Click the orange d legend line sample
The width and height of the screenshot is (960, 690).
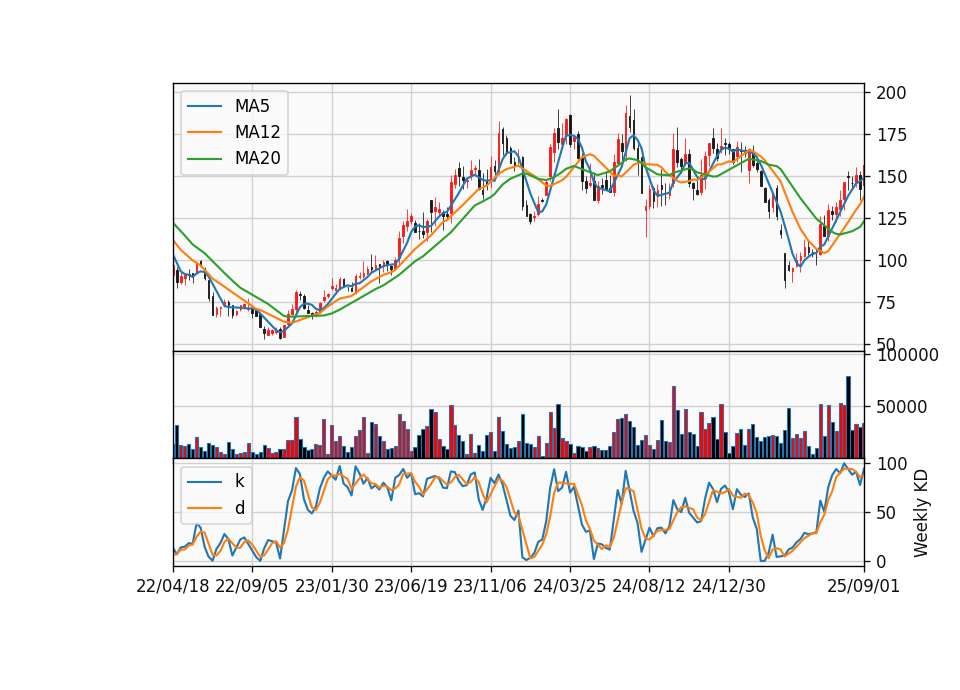pos(204,508)
